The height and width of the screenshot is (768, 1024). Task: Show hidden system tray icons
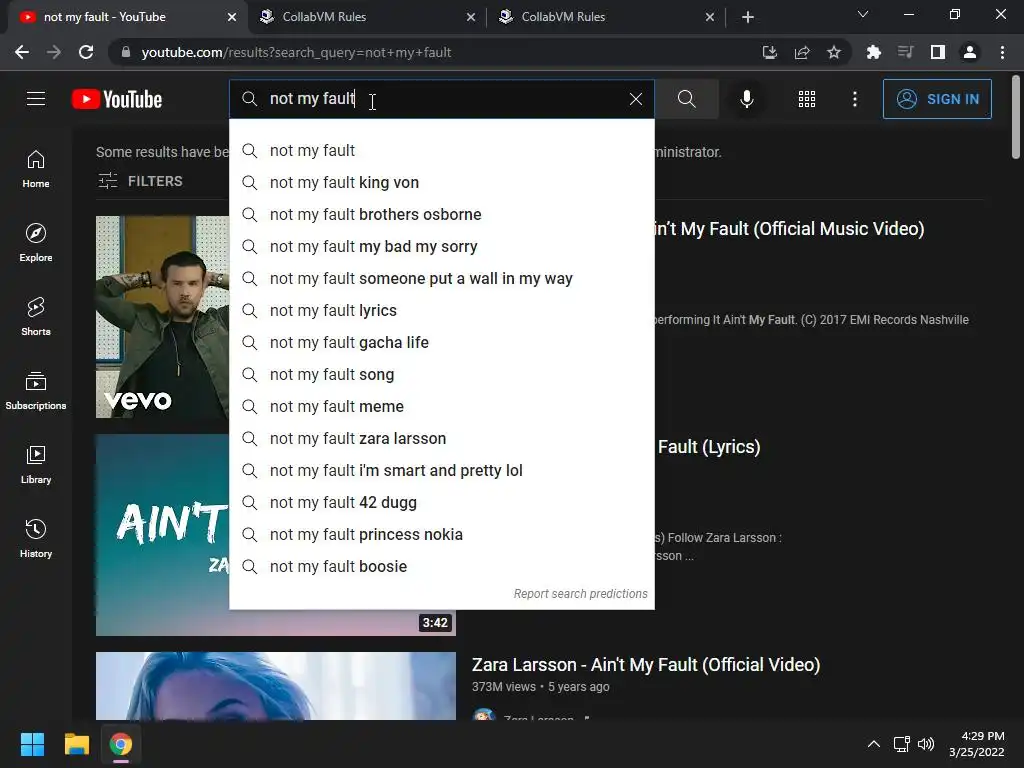pyautogui.click(x=874, y=744)
